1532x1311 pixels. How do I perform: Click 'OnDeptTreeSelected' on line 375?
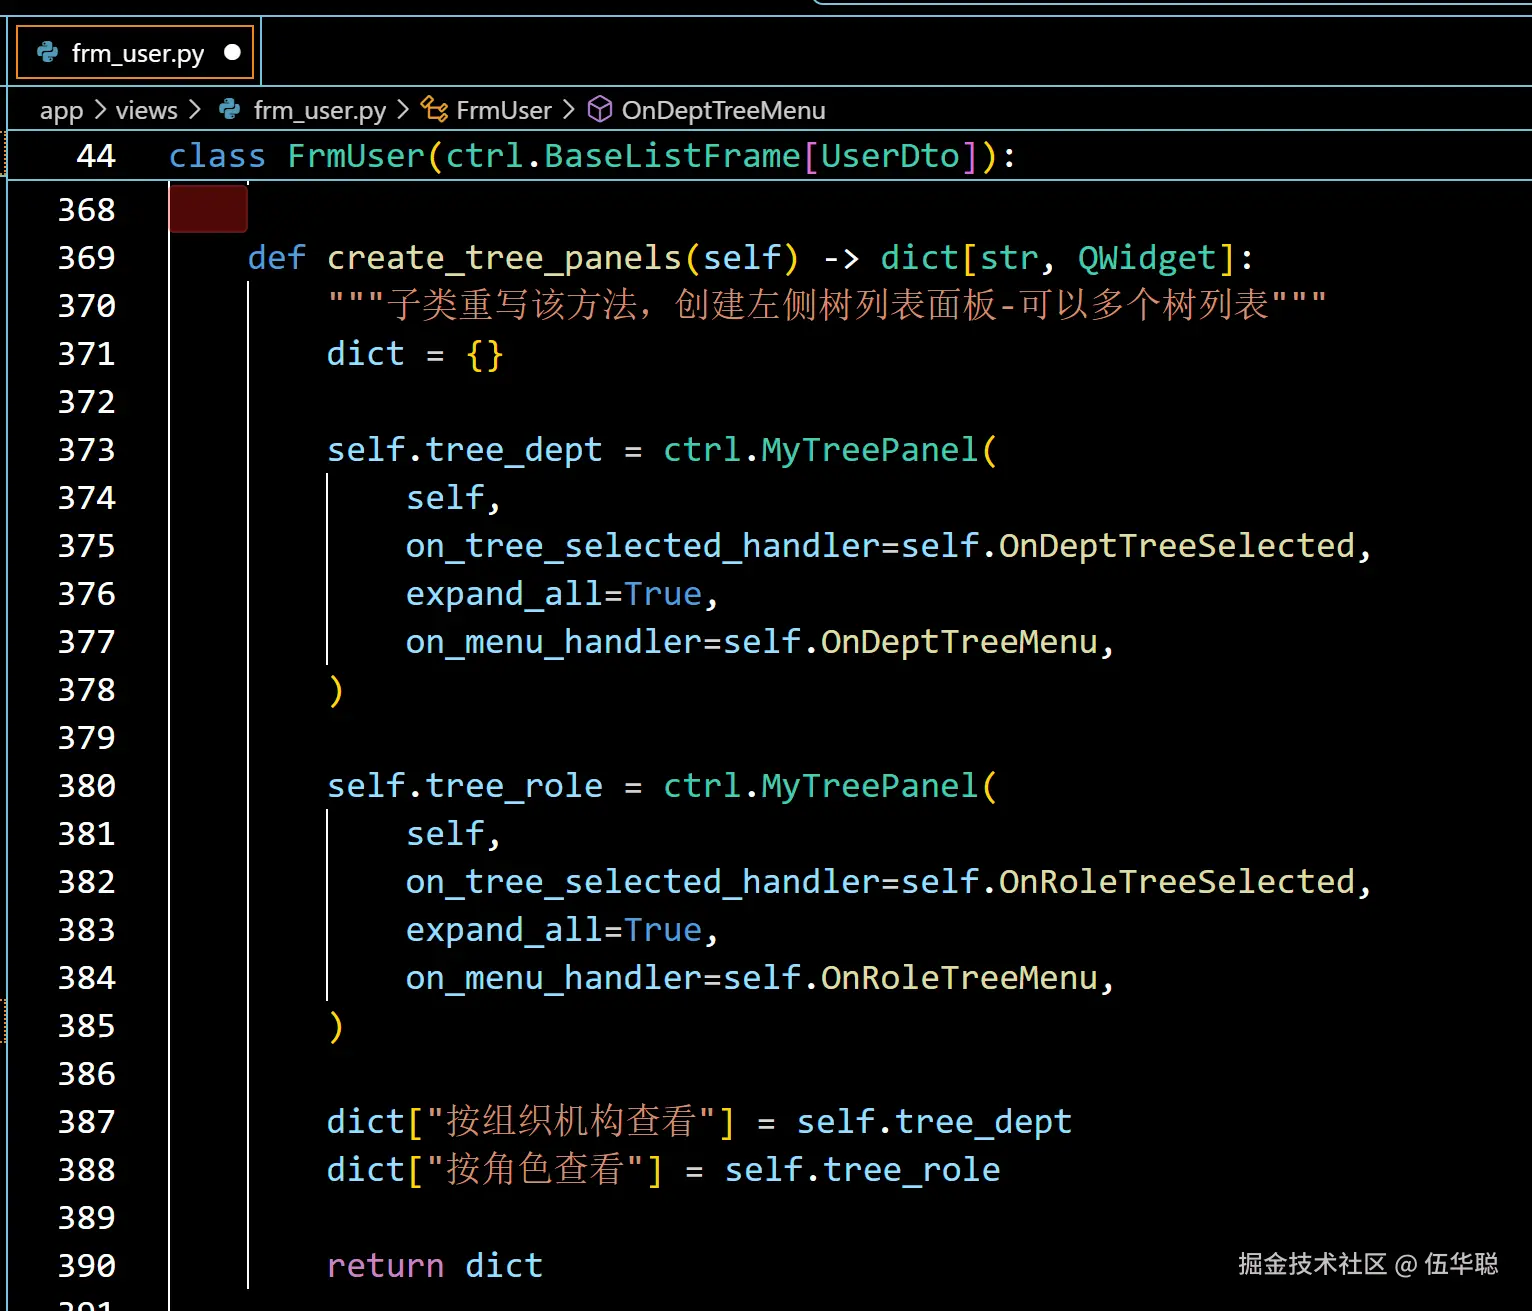coord(1177,546)
